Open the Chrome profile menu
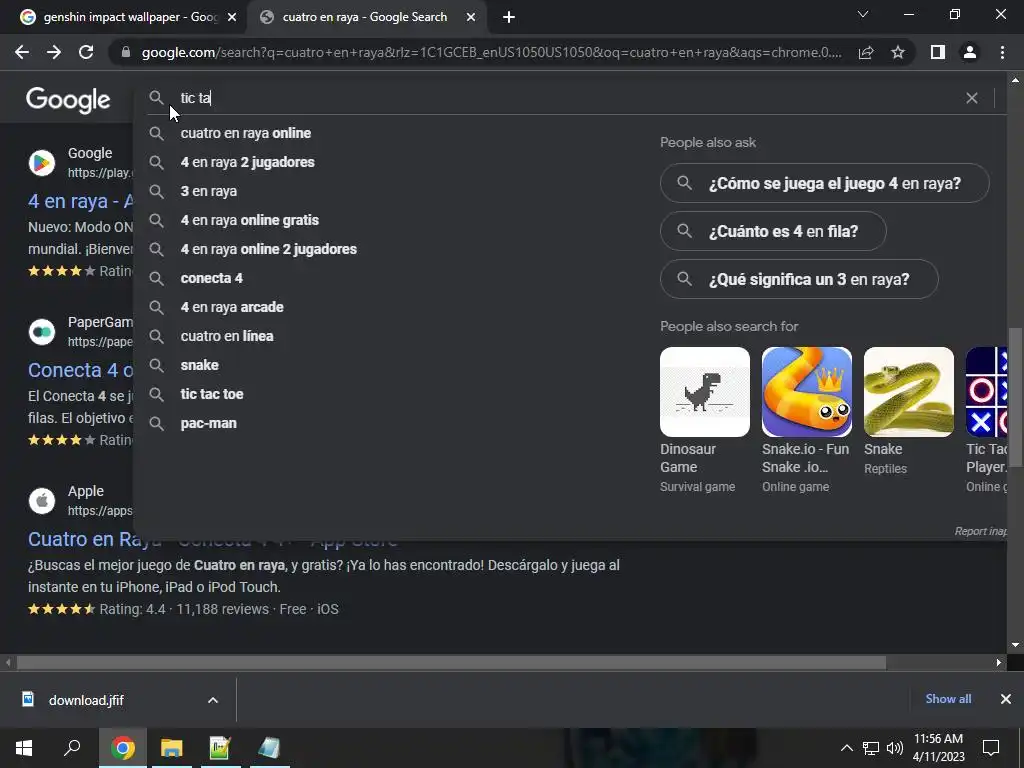The height and width of the screenshot is (768, 1024). coord(970,52)
